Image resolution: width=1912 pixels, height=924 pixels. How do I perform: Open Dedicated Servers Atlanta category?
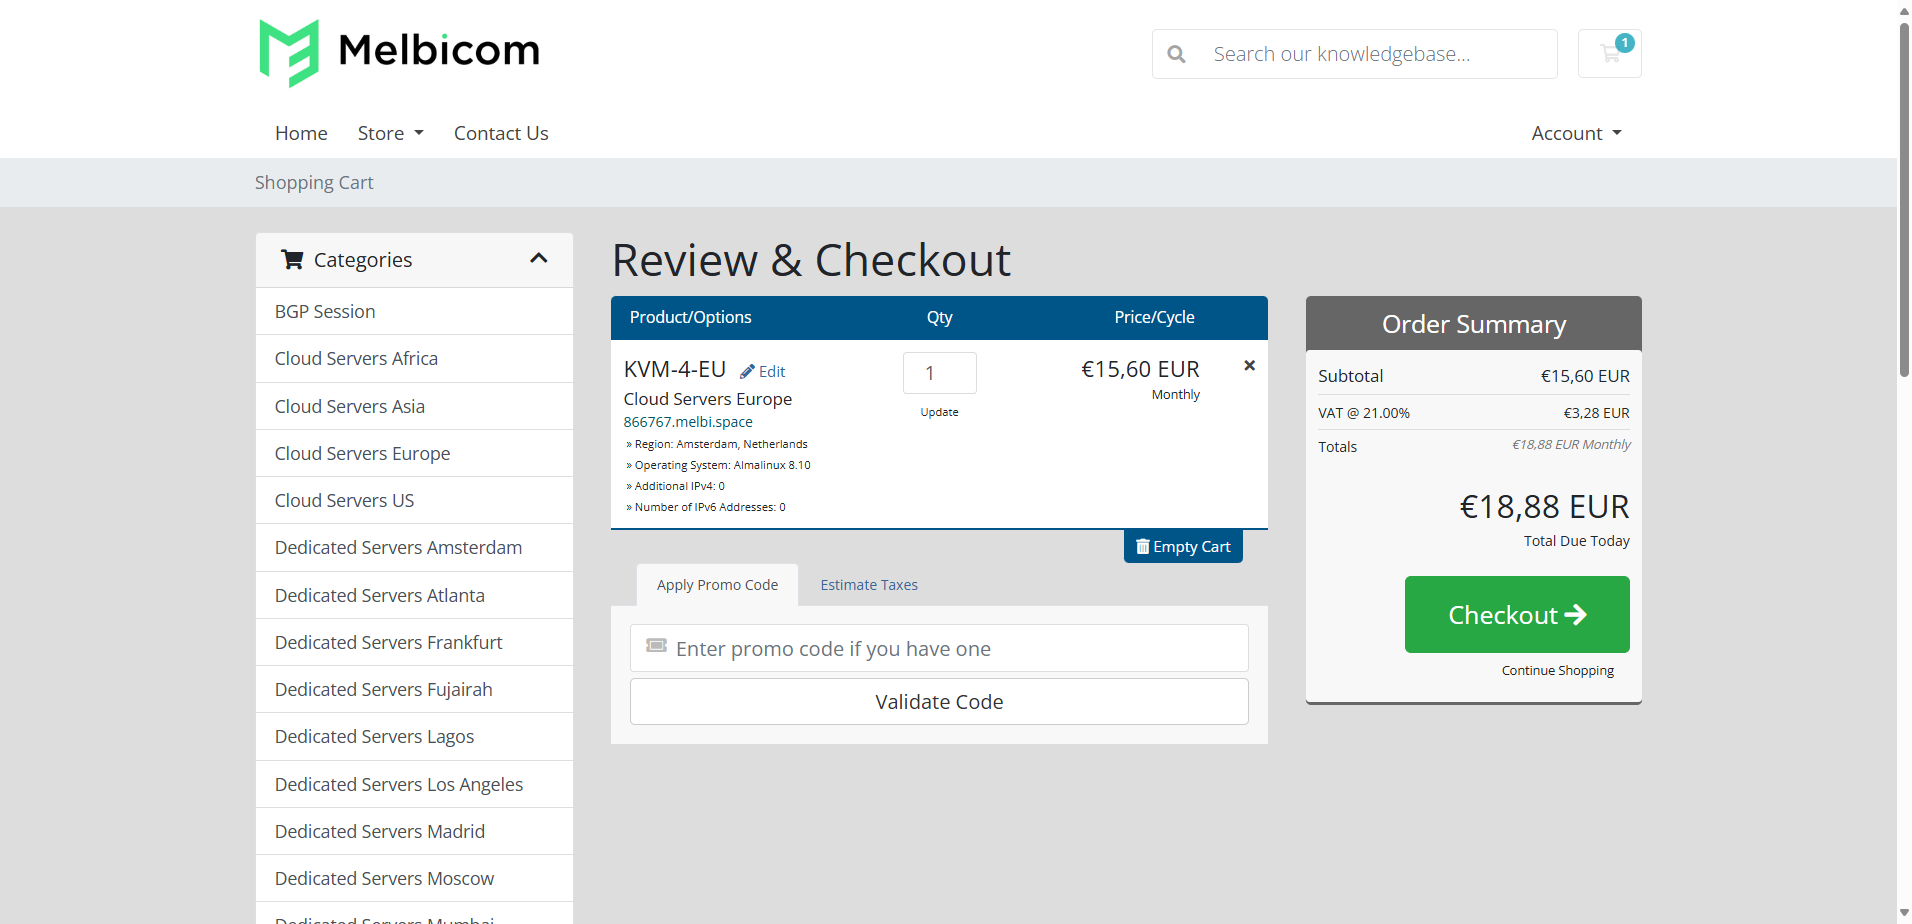(414, 595)
